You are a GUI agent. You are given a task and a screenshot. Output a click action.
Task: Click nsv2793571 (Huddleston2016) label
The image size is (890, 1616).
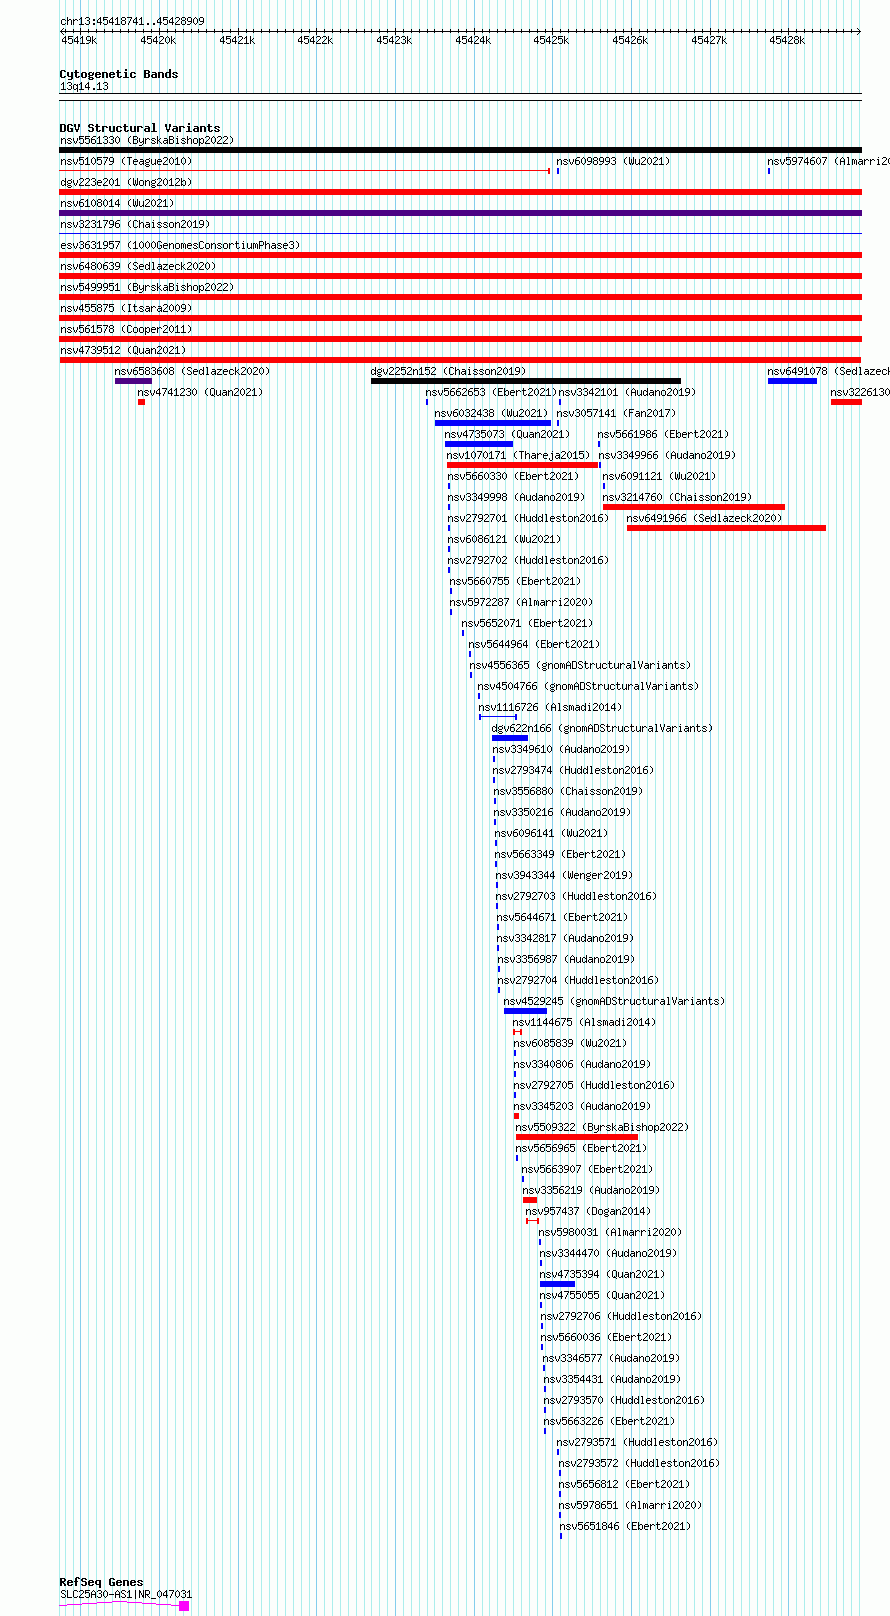pos(637,1442)
